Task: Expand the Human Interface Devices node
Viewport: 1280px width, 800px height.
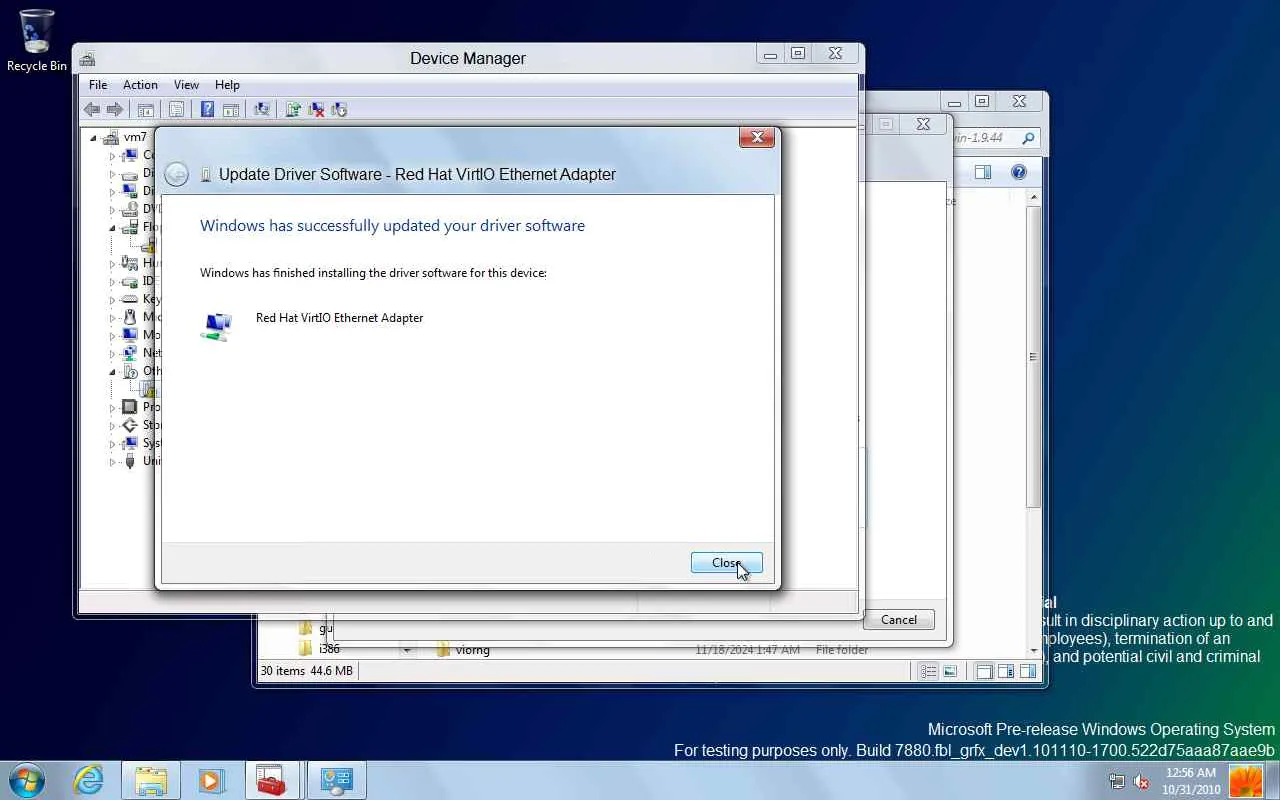Action: point(112,263)
